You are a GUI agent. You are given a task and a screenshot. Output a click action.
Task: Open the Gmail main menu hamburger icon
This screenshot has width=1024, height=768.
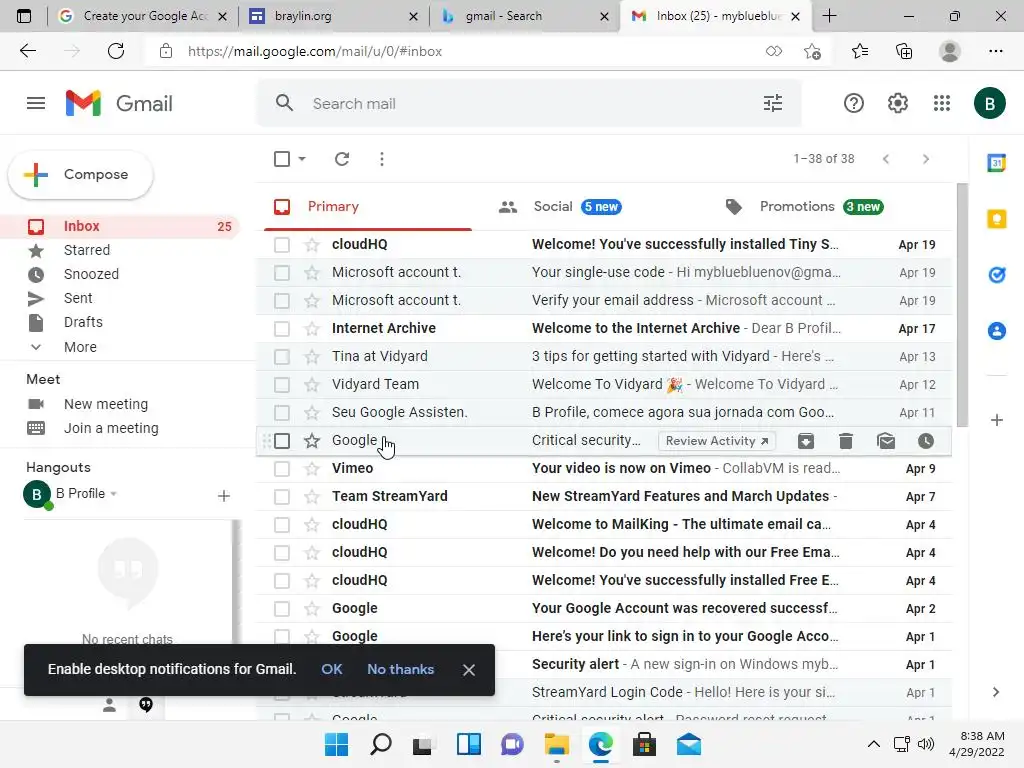36,103
